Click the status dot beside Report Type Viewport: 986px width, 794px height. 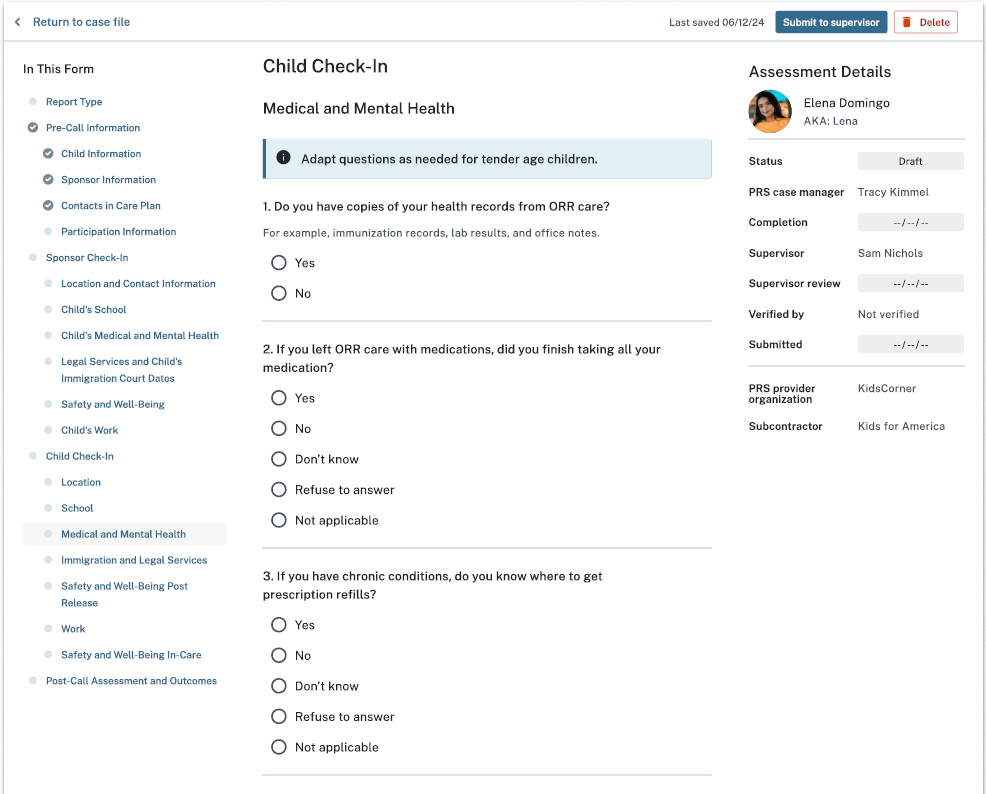tap(33, 102)
